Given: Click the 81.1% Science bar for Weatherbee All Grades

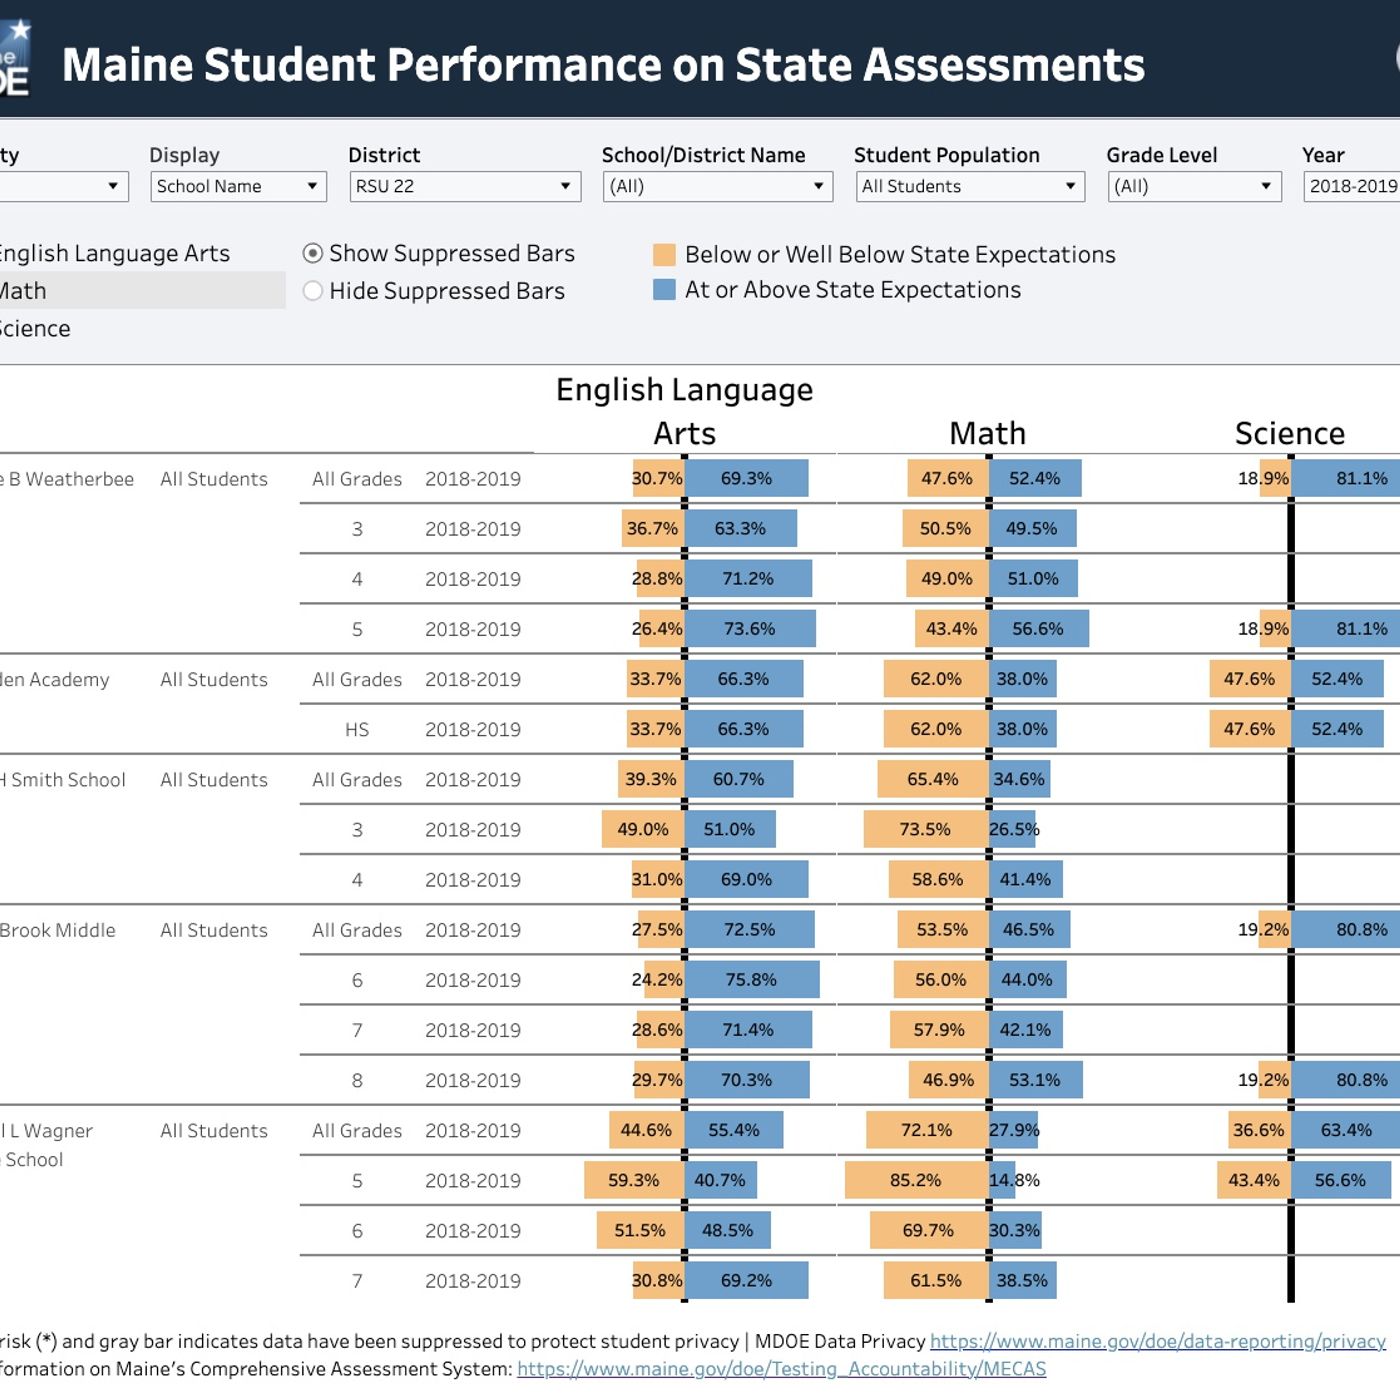Looking at the screenshot, I should (1347, 479).
